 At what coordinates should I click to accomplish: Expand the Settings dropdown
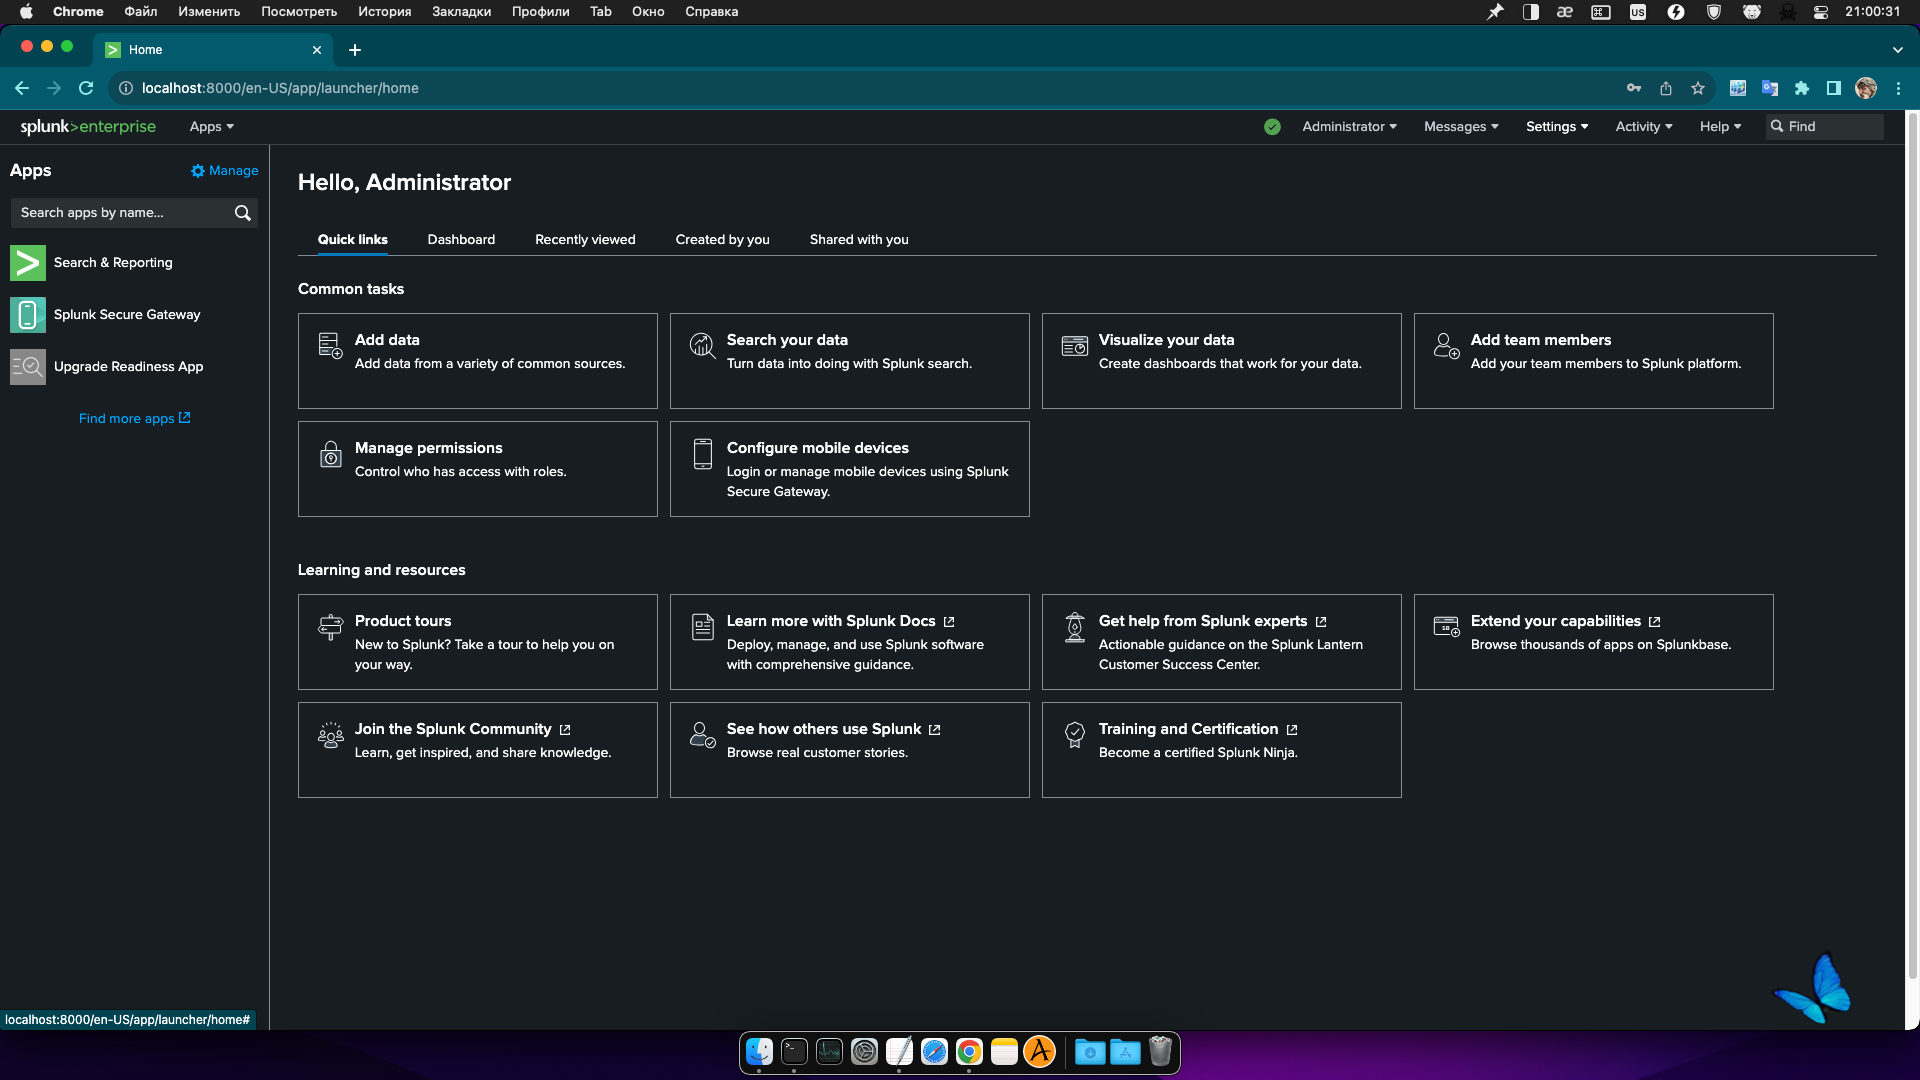click(1556, 127)
